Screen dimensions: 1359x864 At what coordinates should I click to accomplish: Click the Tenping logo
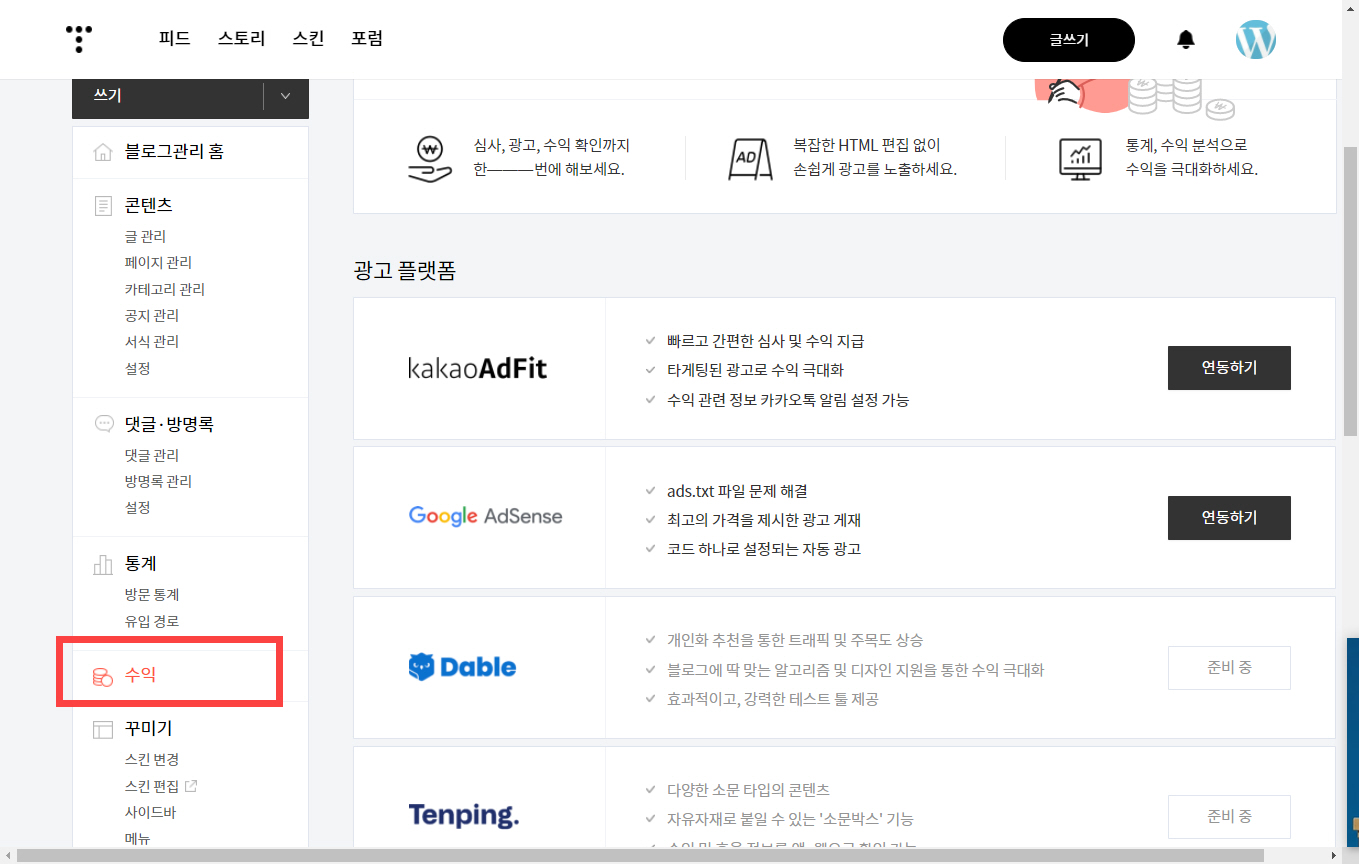pos(464,815)
